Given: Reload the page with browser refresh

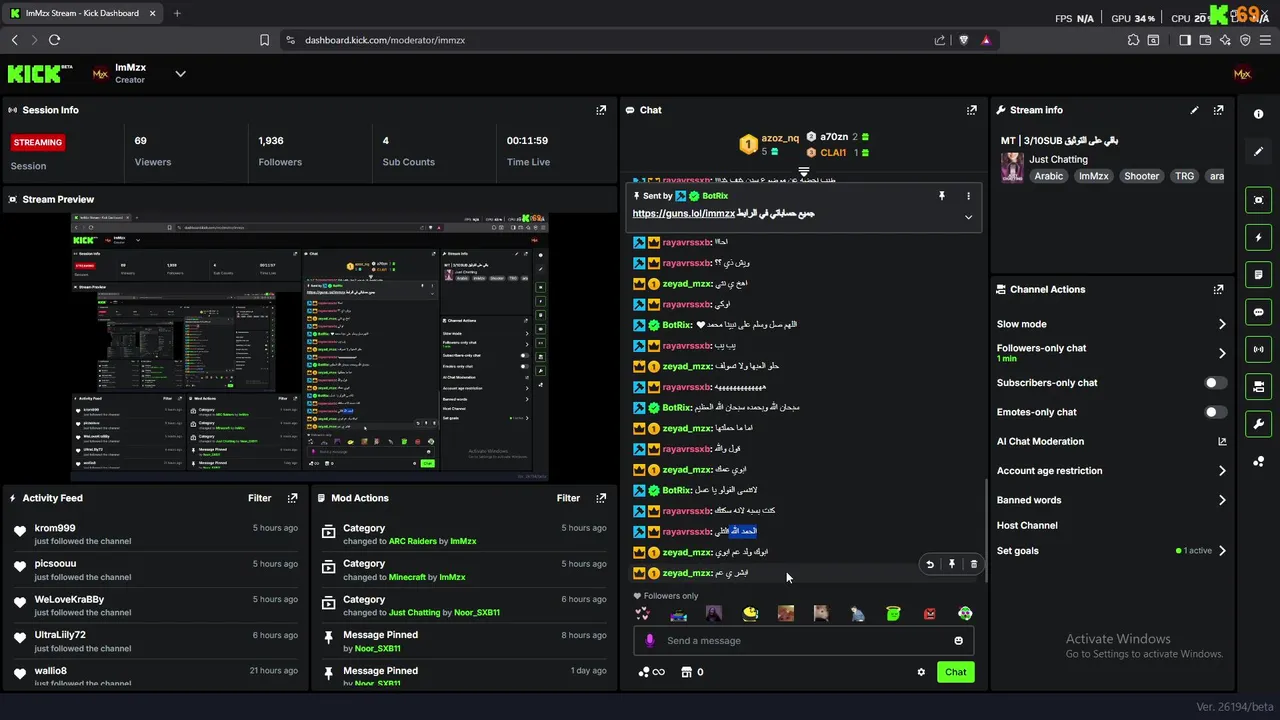Looking at the screenshot, I should tap(54, 40).
